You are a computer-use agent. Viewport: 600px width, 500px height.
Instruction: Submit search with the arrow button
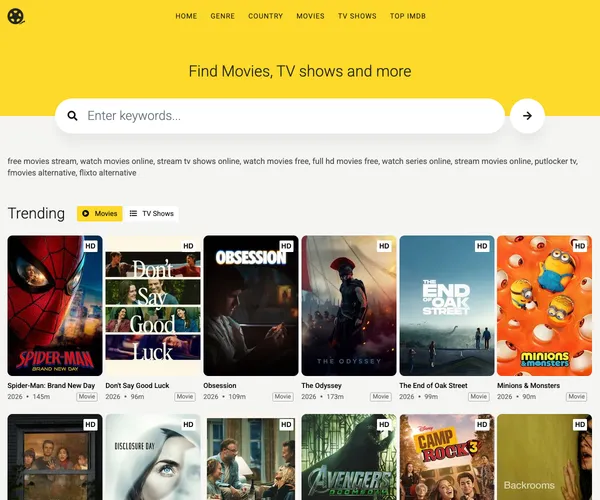click(x=527, y=116)
